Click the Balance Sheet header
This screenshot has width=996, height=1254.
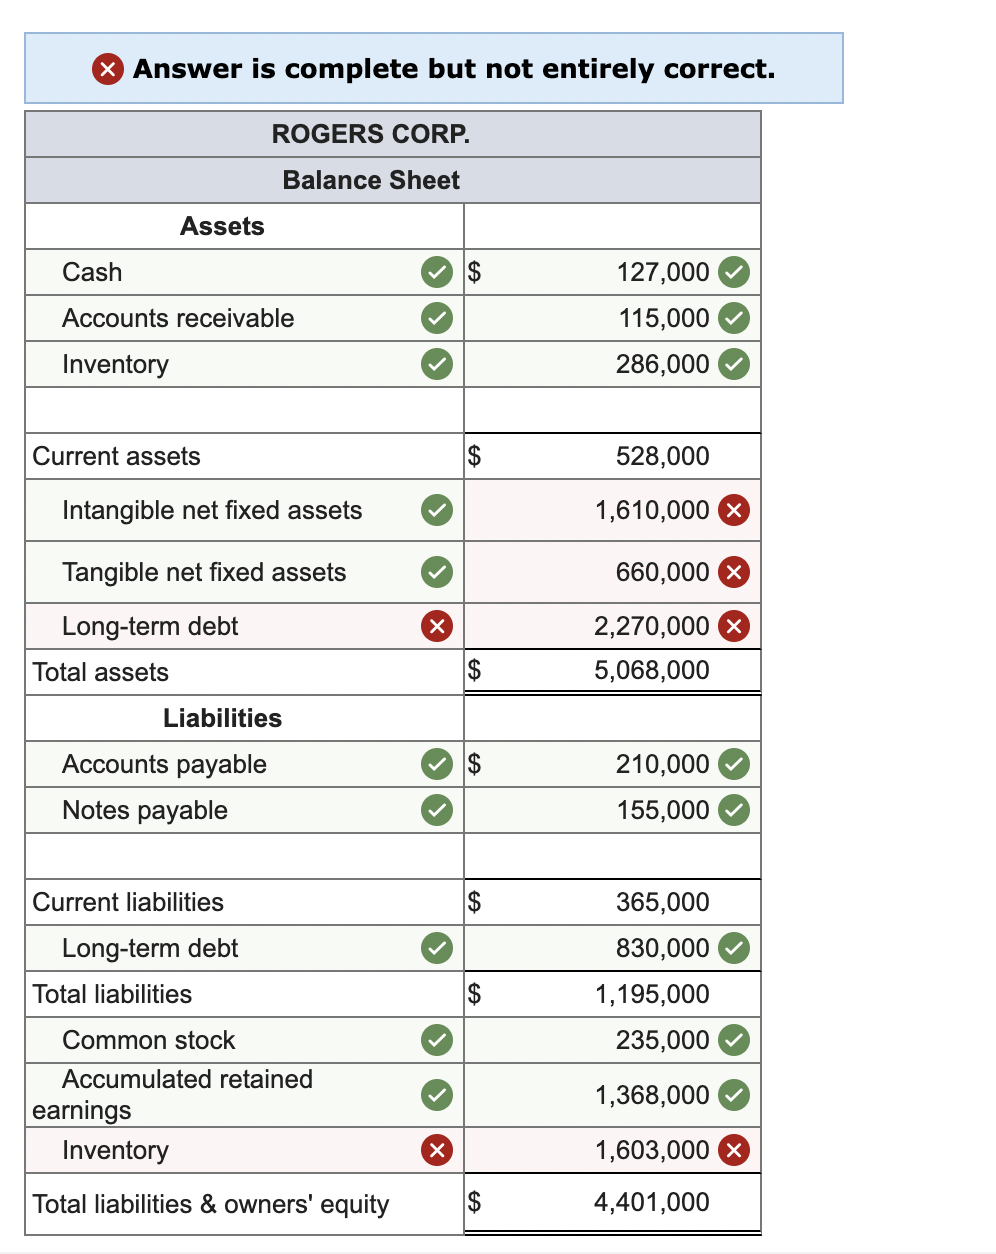click(371, 180)
